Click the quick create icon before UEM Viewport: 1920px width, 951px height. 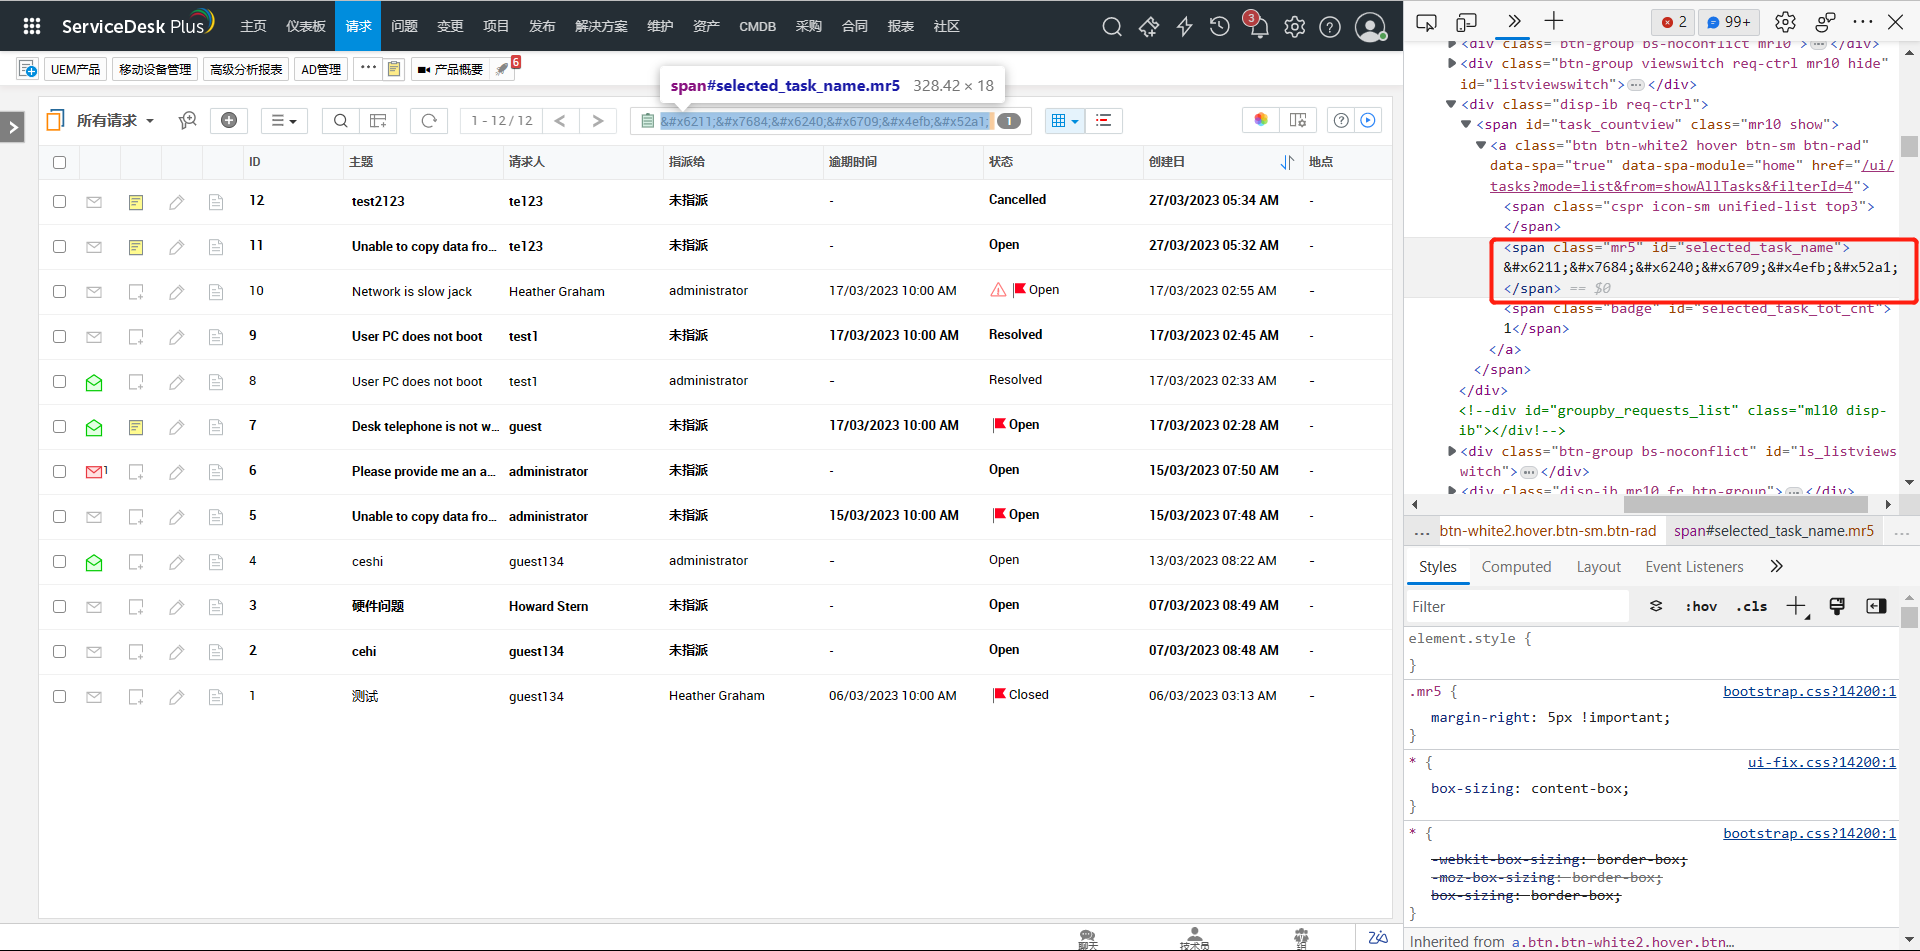point(28,69)
